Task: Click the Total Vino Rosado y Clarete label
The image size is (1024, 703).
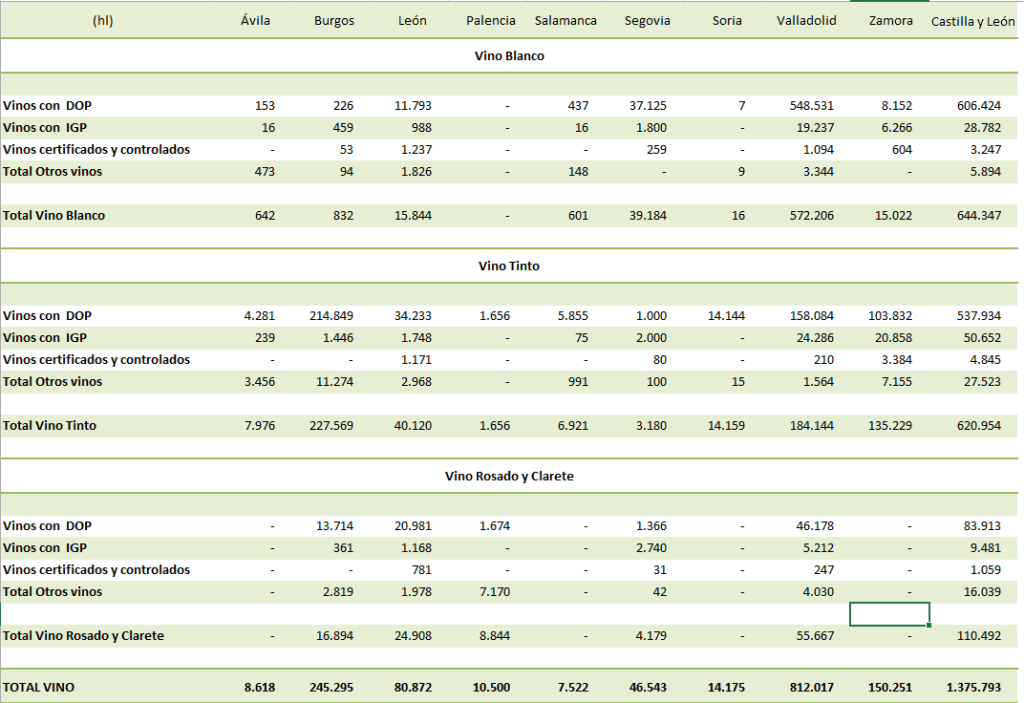Action: (83, 635)
